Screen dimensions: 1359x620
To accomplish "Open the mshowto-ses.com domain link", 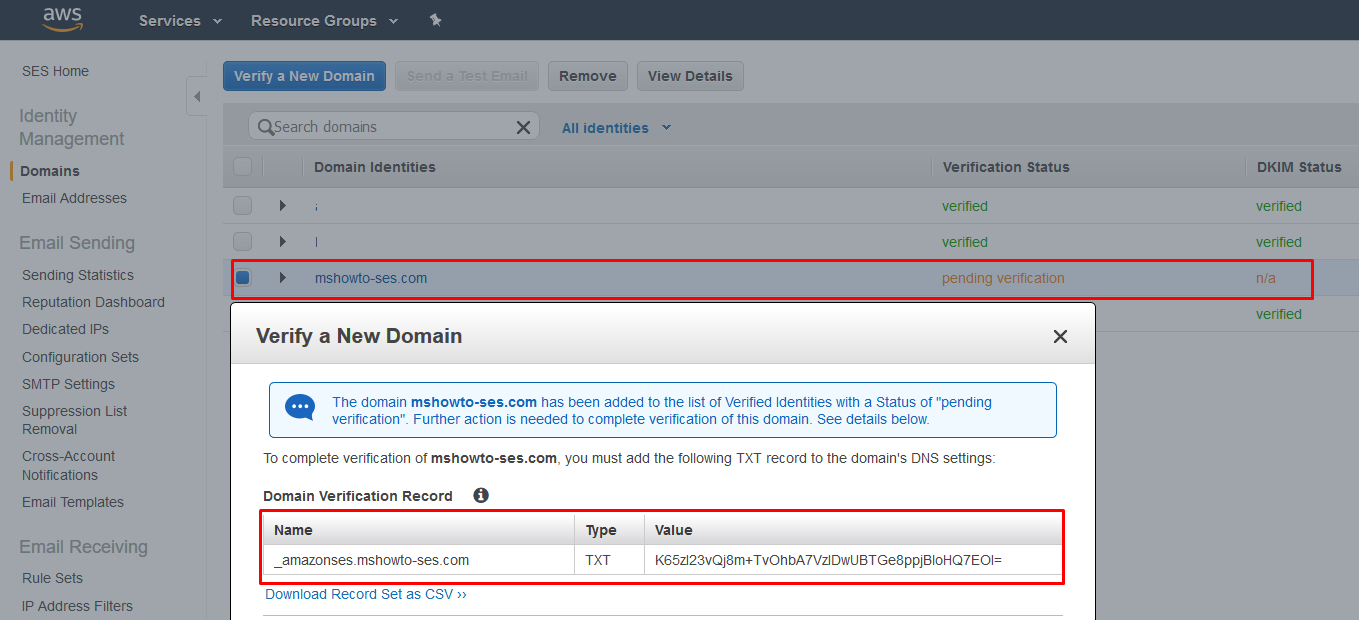I will tap(371, 278).
